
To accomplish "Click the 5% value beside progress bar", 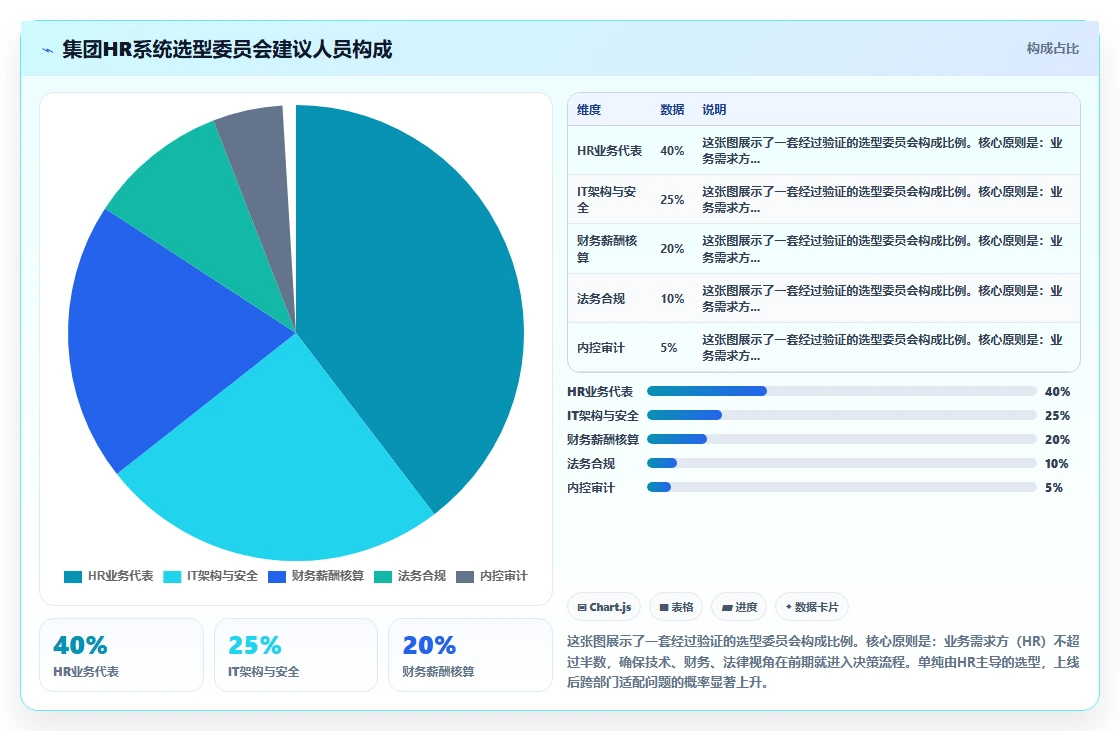I will coord(1054,487).
